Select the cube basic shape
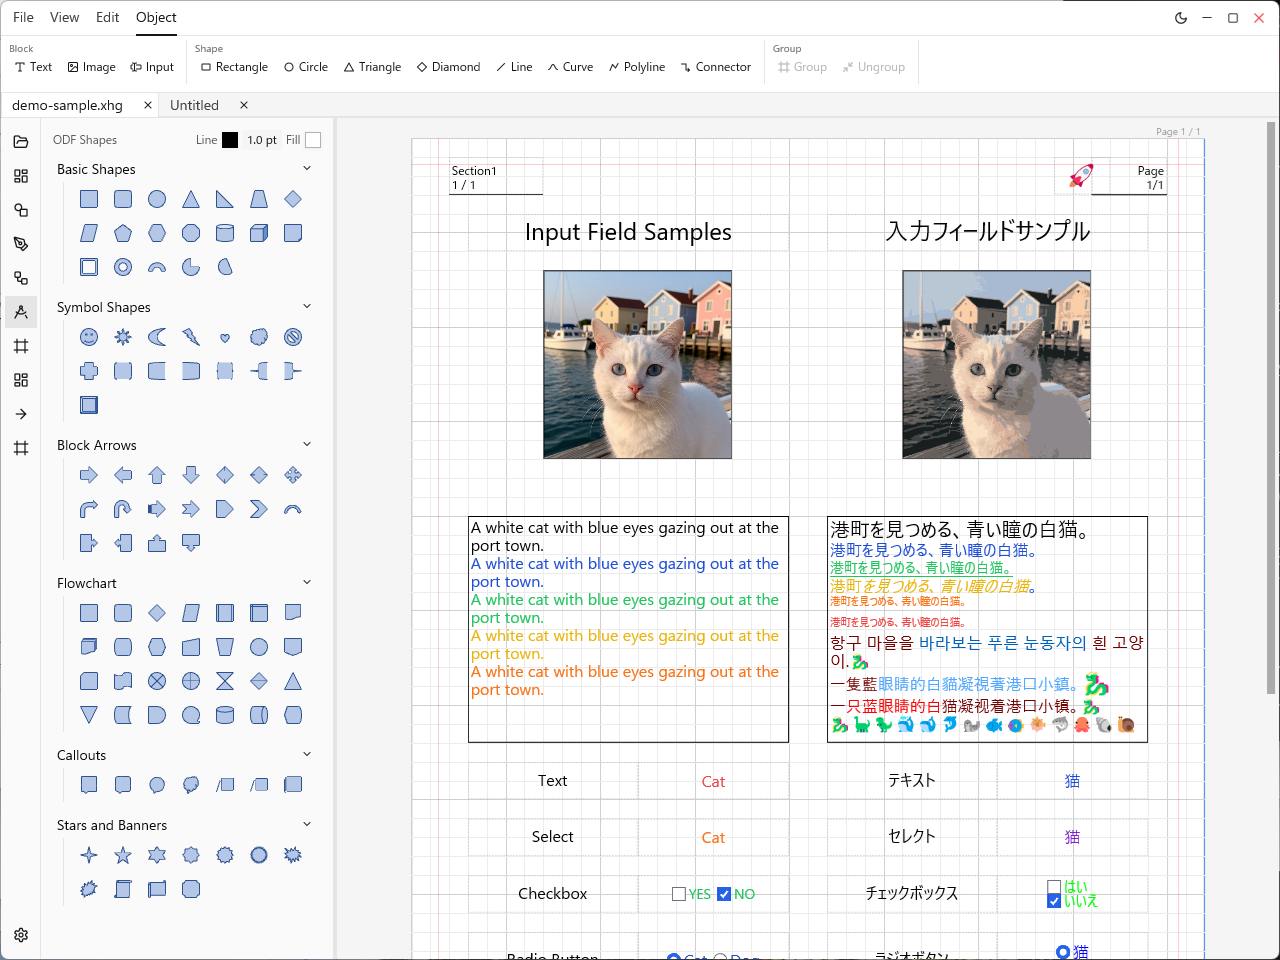This screenshot has width=1280, height=960. [259, 233]
